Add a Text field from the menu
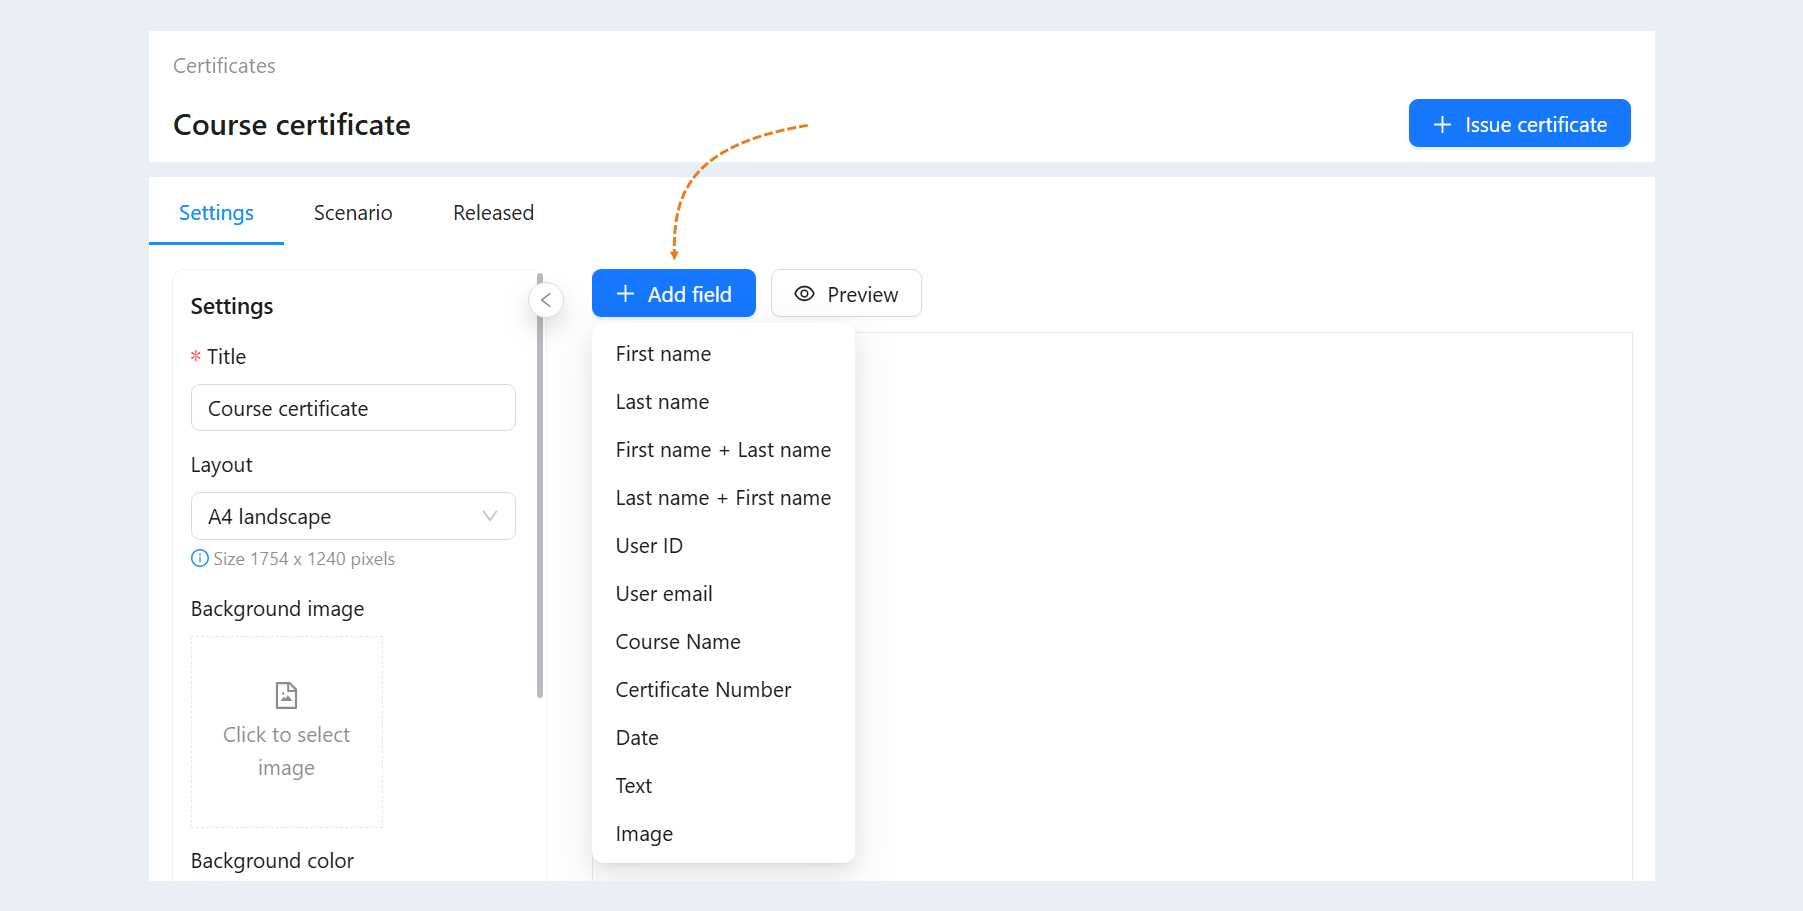Viewport: 1803px width, 911px height. [x=723, y=786]
